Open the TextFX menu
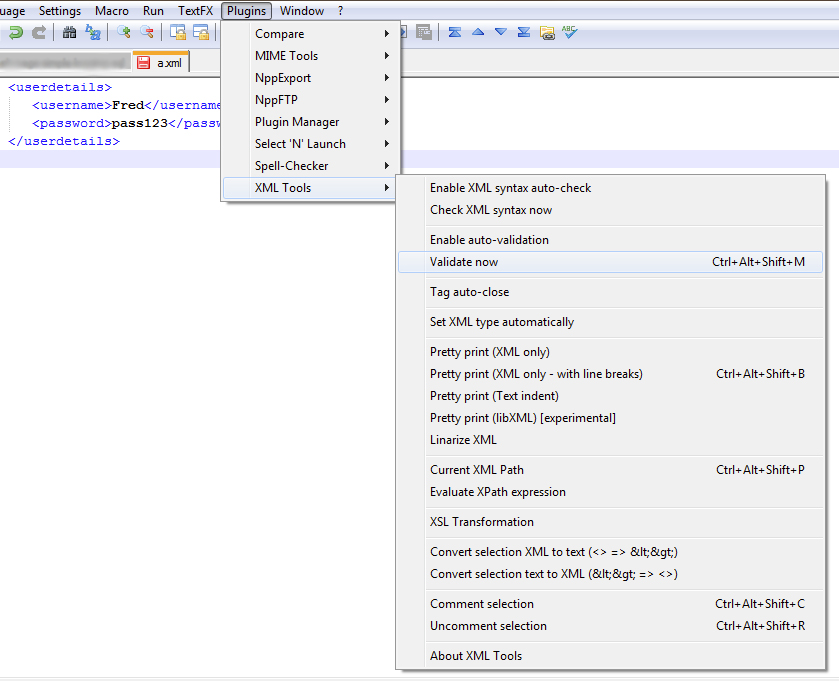Viewport: 839px width, 681px height. pyautogui.click(x=195, y=11)
